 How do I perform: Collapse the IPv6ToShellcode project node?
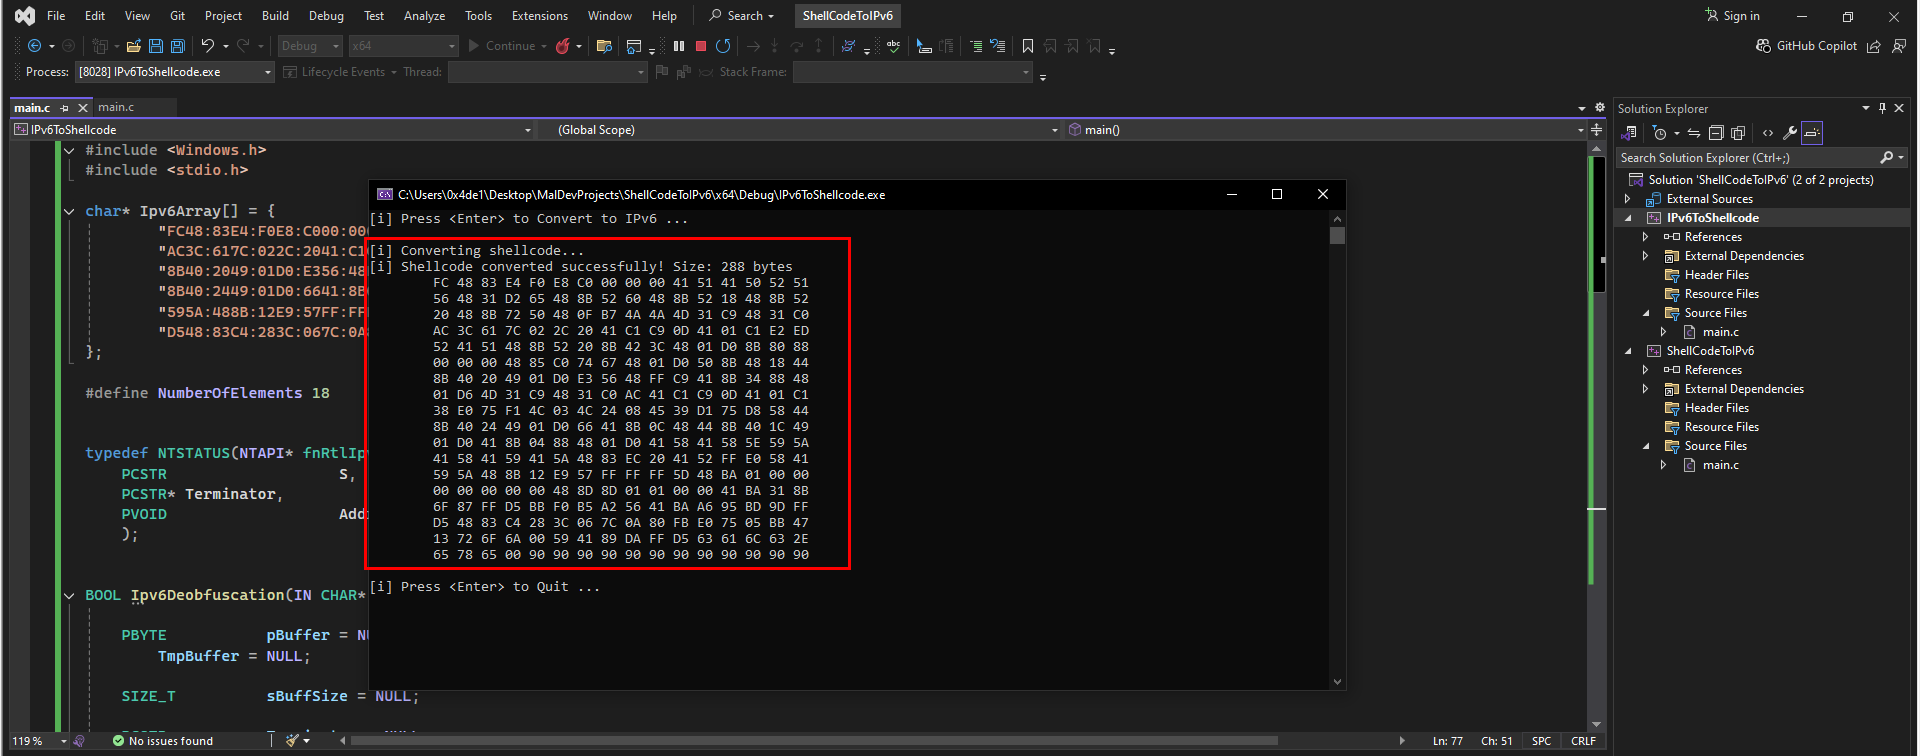(x=1629, y=218)
